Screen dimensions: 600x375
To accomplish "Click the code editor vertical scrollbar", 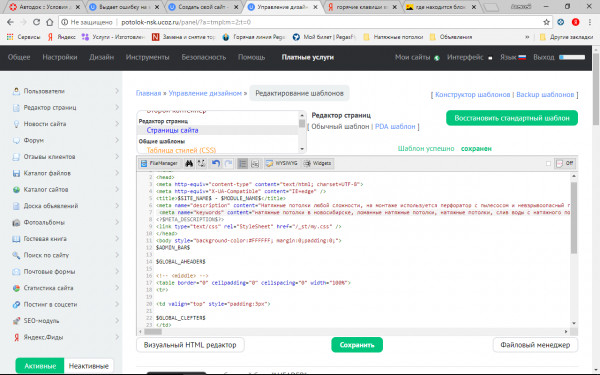I will (x=574, y=218).
